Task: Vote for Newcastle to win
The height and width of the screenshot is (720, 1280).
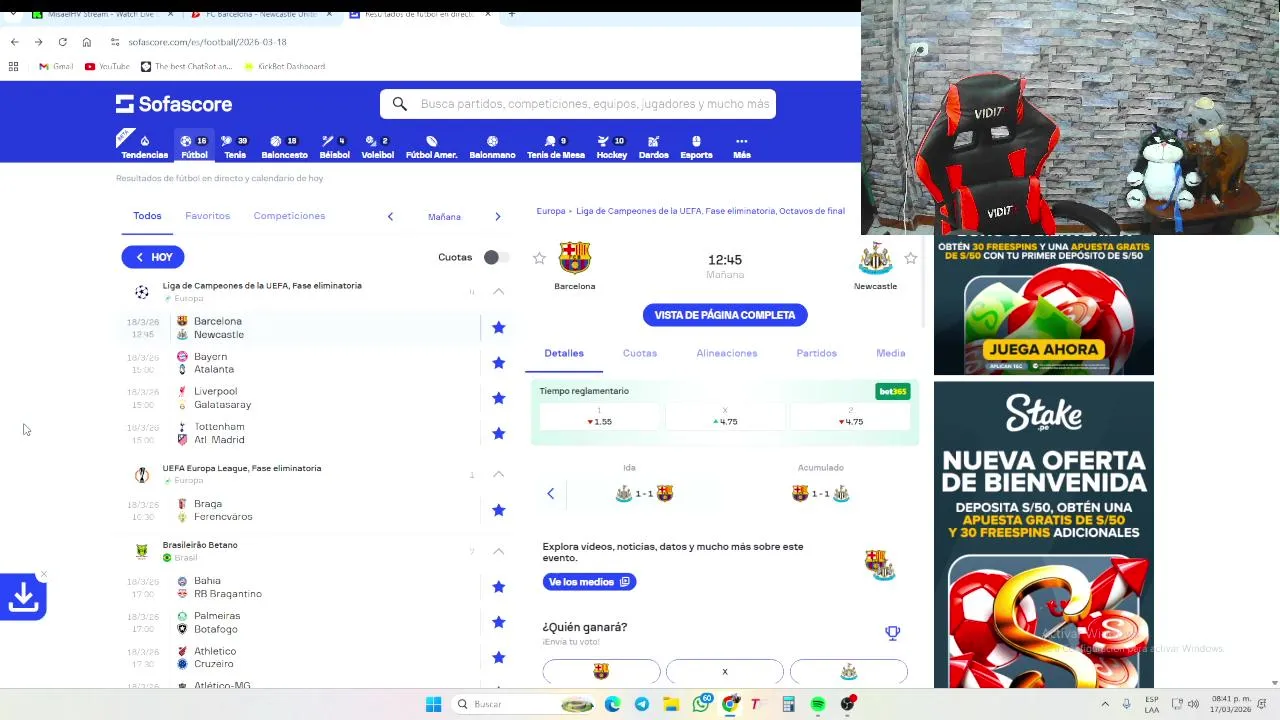Action: pos(849,672)
